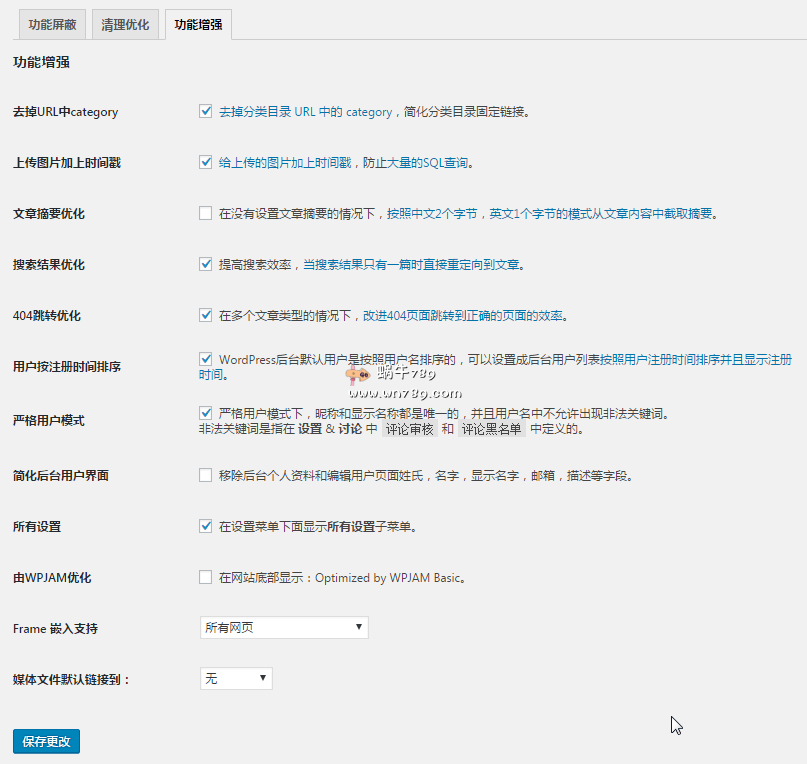Click the snail watermark logo icon
Screen dimensions: 807x764
pos(355,376)
